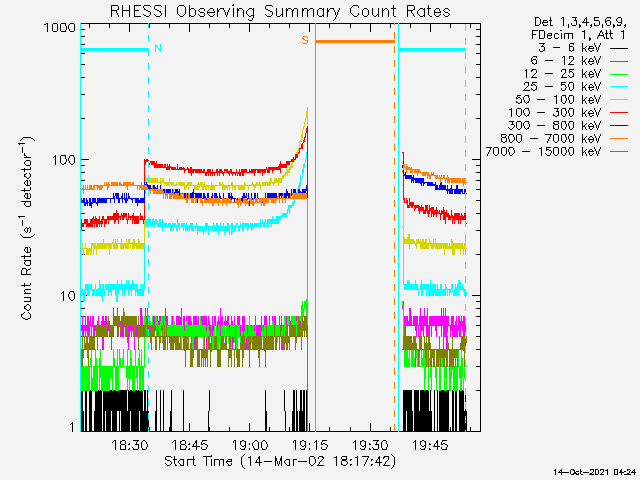Click the yellow 50 - 100 keV legend line
Image resolution: width=640 pixels, height=480 pixels.
tap(618, 100)
